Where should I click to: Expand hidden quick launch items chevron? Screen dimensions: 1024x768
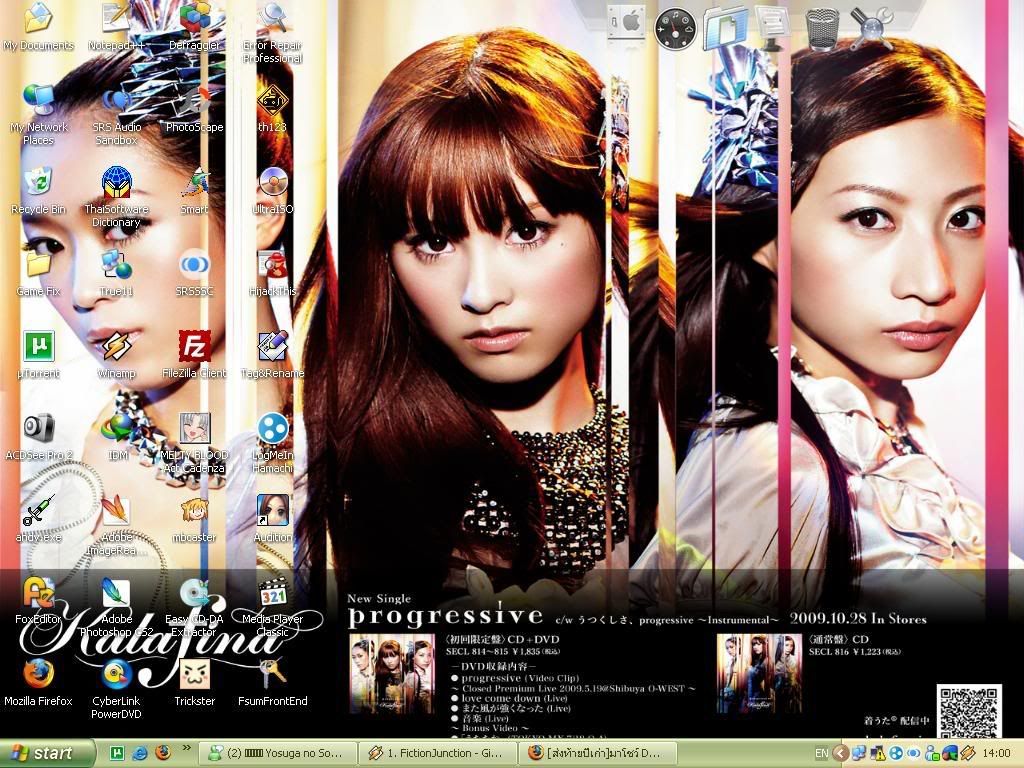pyautogui.click(x=186, y=748)
